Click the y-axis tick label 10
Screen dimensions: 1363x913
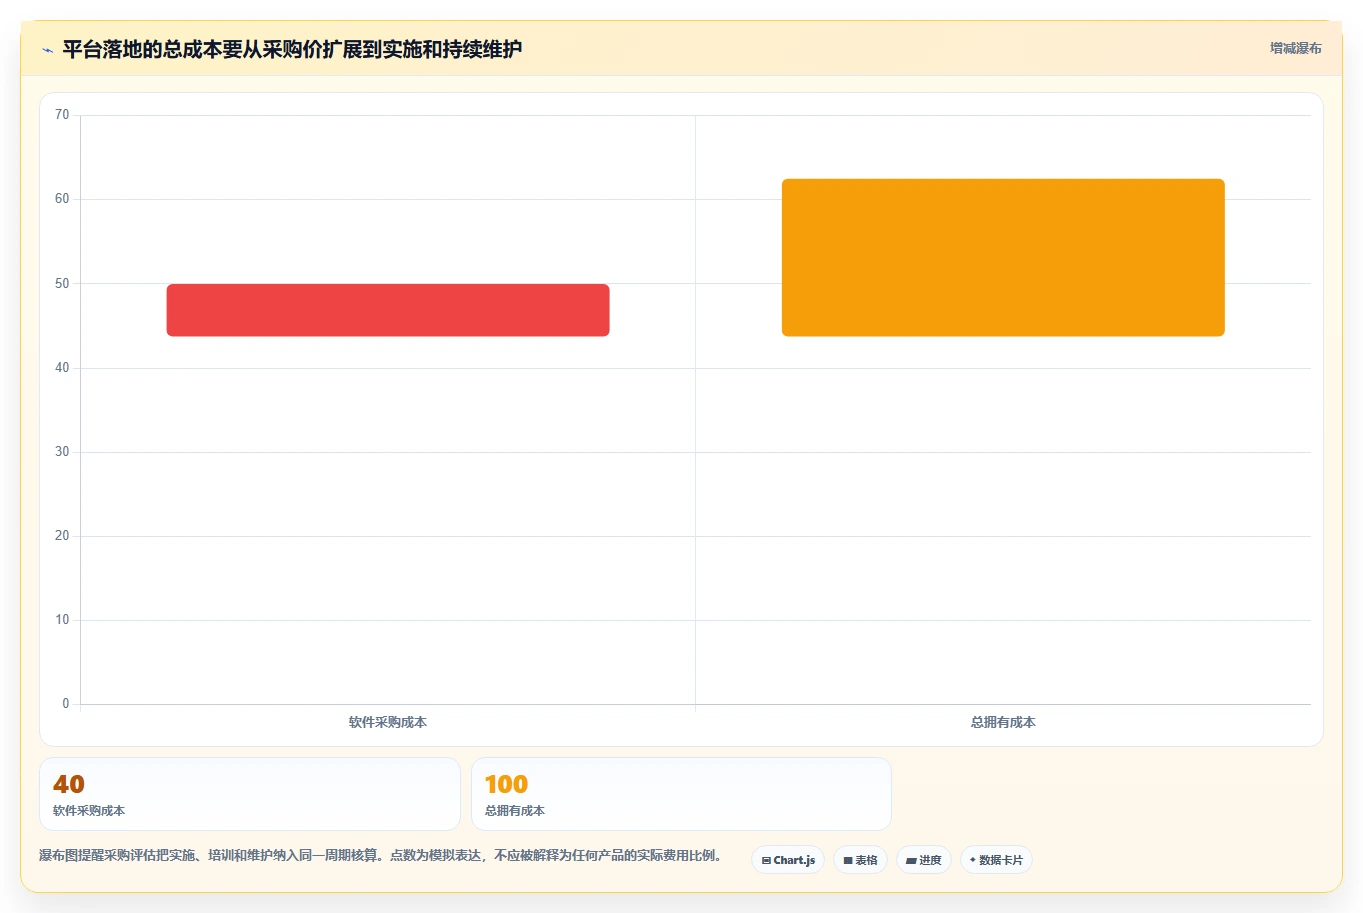62,620
